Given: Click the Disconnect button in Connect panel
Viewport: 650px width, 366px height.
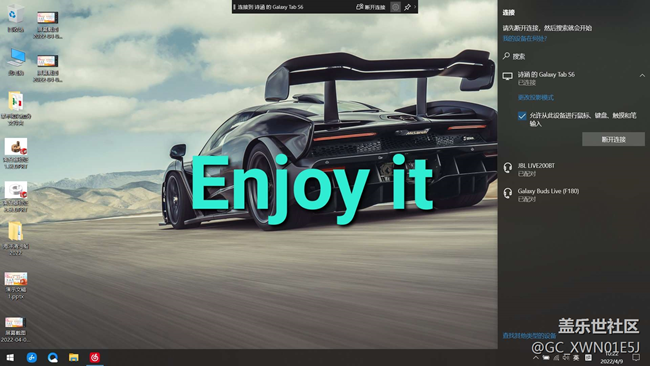Looking at the screenshot, I should [613, 139].
